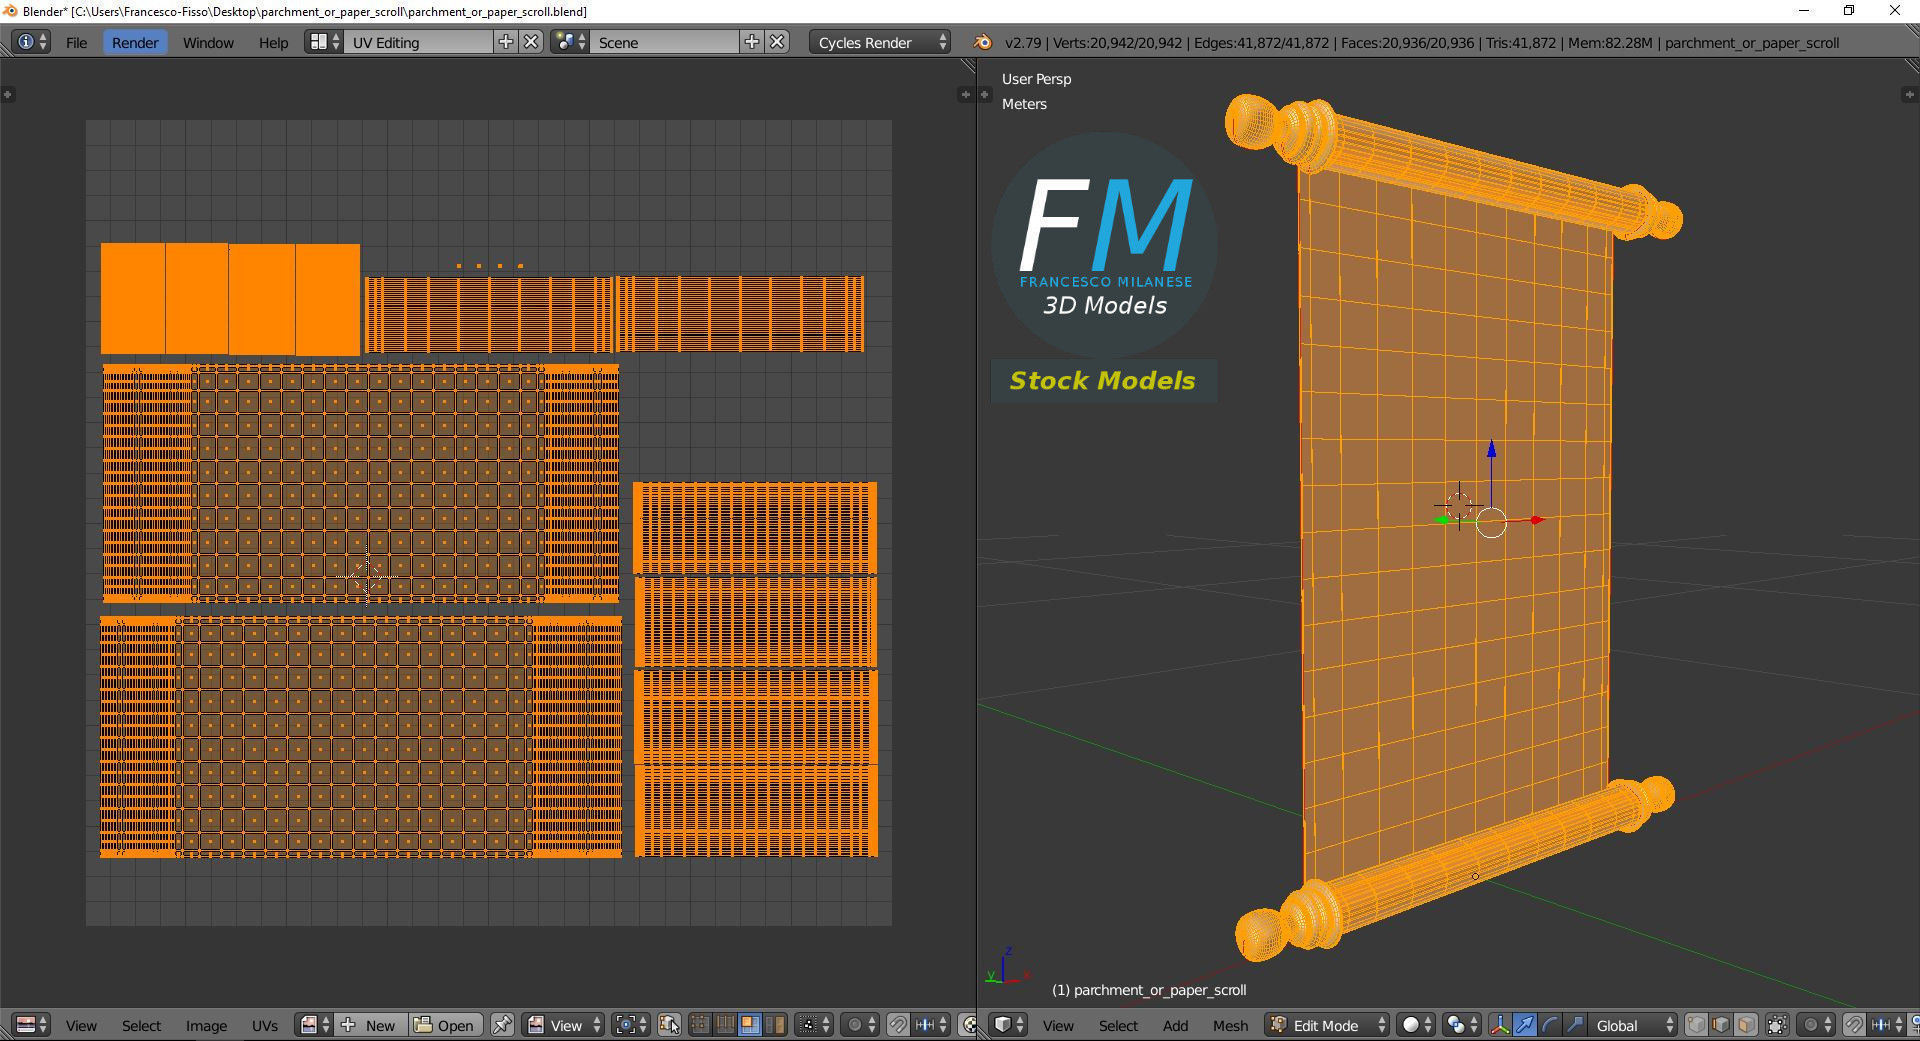Image resolution: width=1920 pixels, height=1041 pixels.
Task: Open the viewport shading selector
Action: (x=1416, y=1025)
